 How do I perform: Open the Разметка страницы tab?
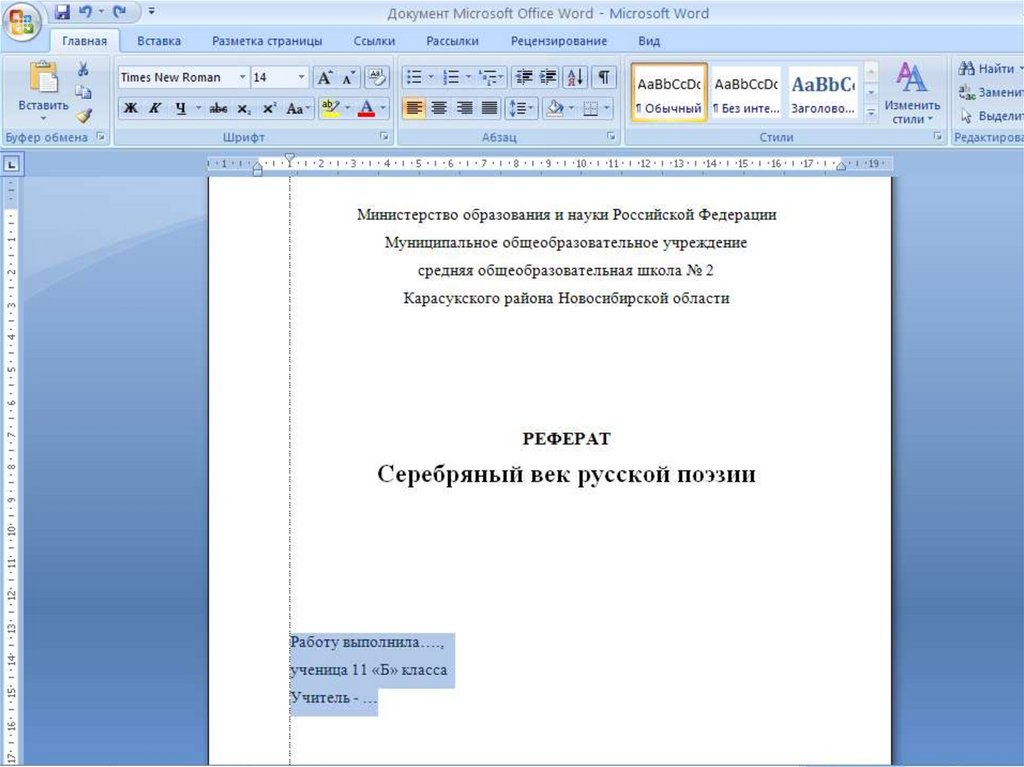pyautogui.click(x=267, y=41)
